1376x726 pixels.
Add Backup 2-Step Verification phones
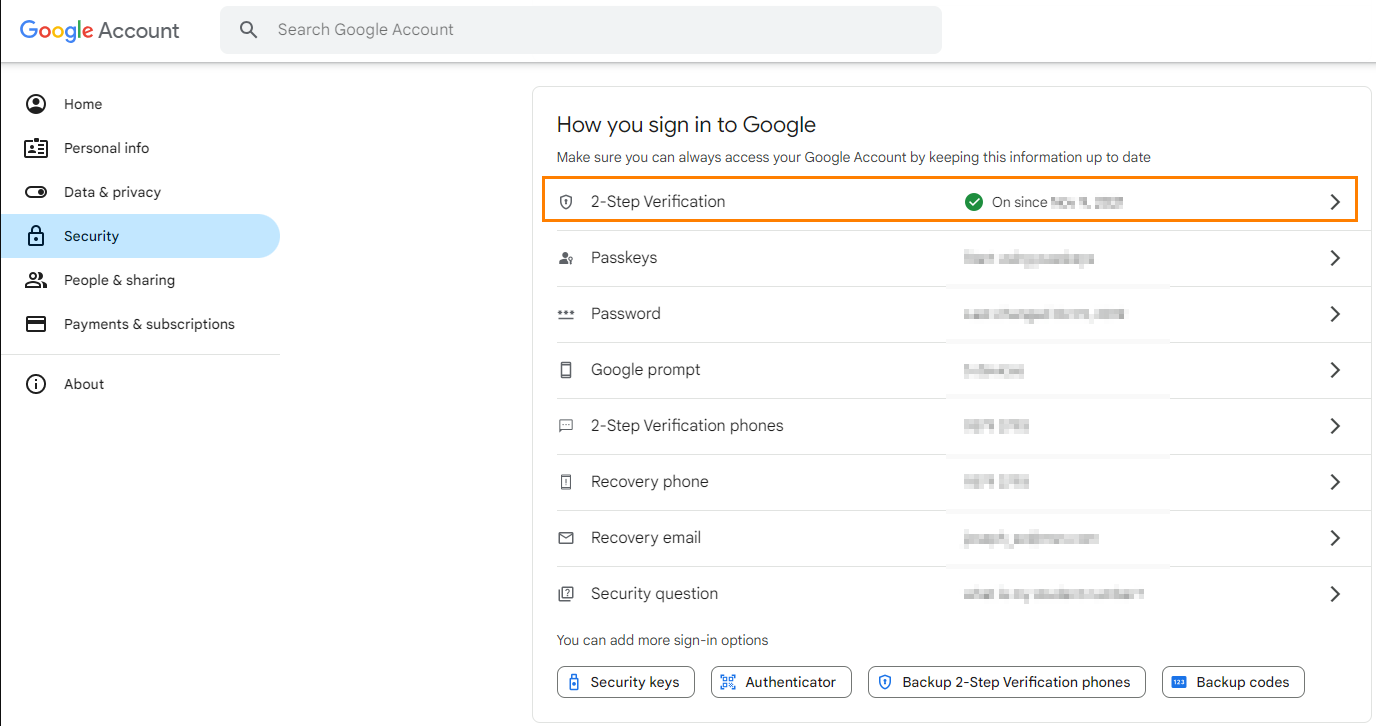coord(1007,682)
